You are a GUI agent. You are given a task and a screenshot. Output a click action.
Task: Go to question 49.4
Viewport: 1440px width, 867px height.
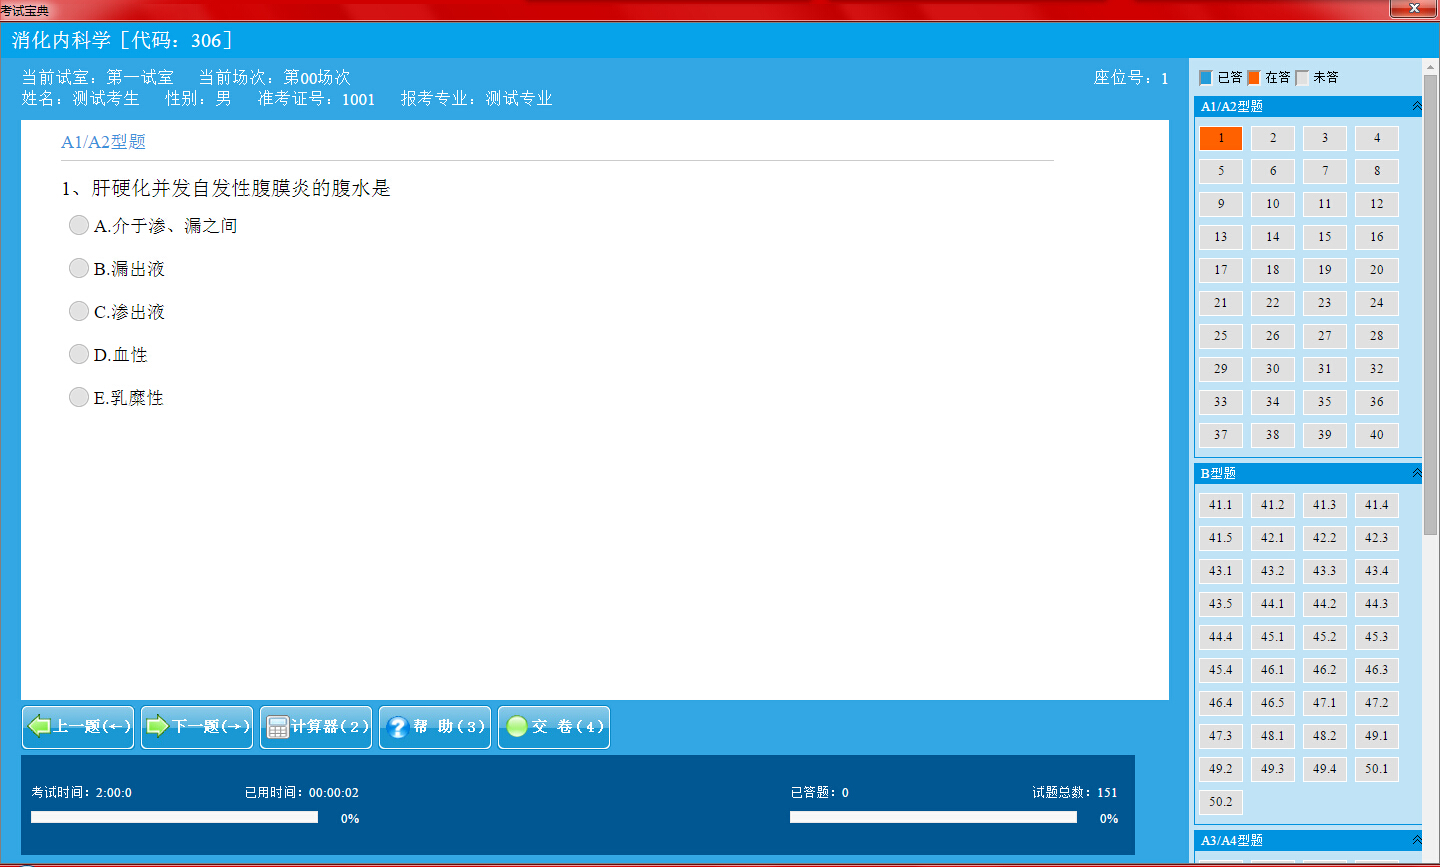[x=1325, y=769]
